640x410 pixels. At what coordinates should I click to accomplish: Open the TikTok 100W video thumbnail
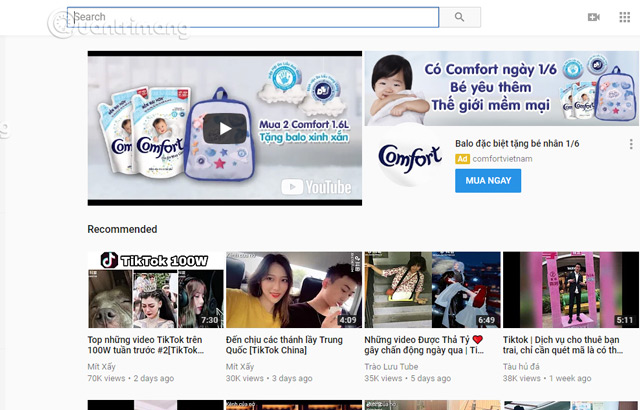pos(154,290)
